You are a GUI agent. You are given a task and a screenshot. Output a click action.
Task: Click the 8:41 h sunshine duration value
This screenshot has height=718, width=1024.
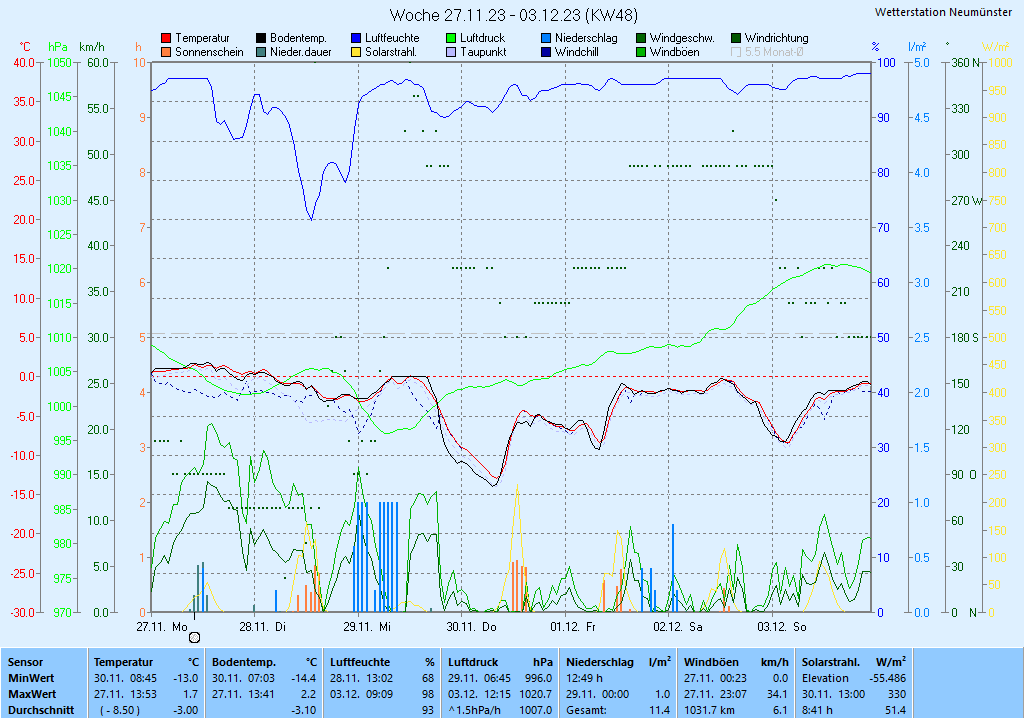coord(817,710)
